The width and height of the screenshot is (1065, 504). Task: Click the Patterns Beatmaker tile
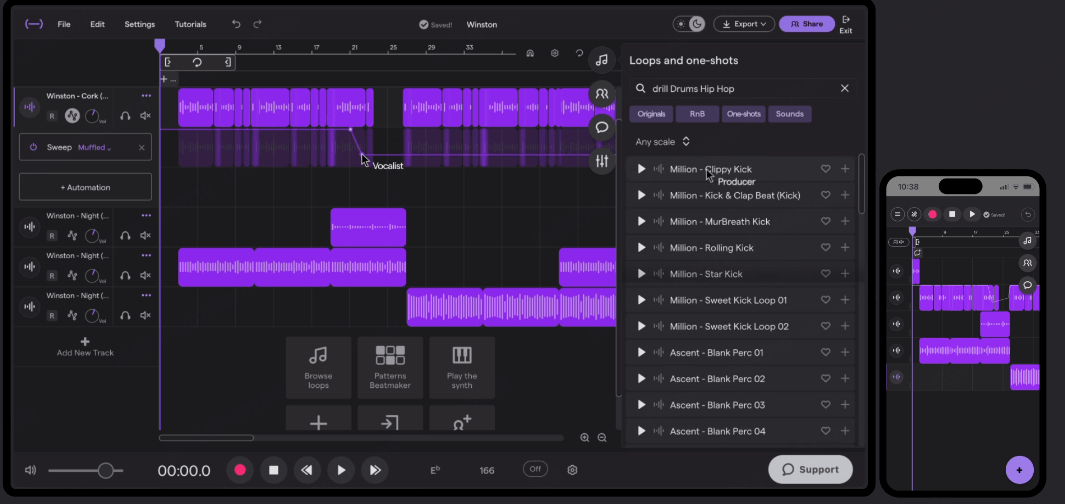point(390,367)
